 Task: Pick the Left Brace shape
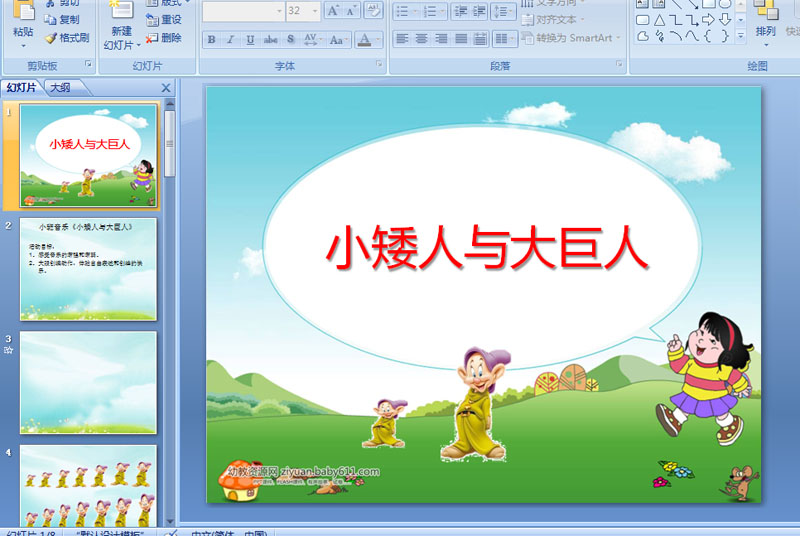708,36
